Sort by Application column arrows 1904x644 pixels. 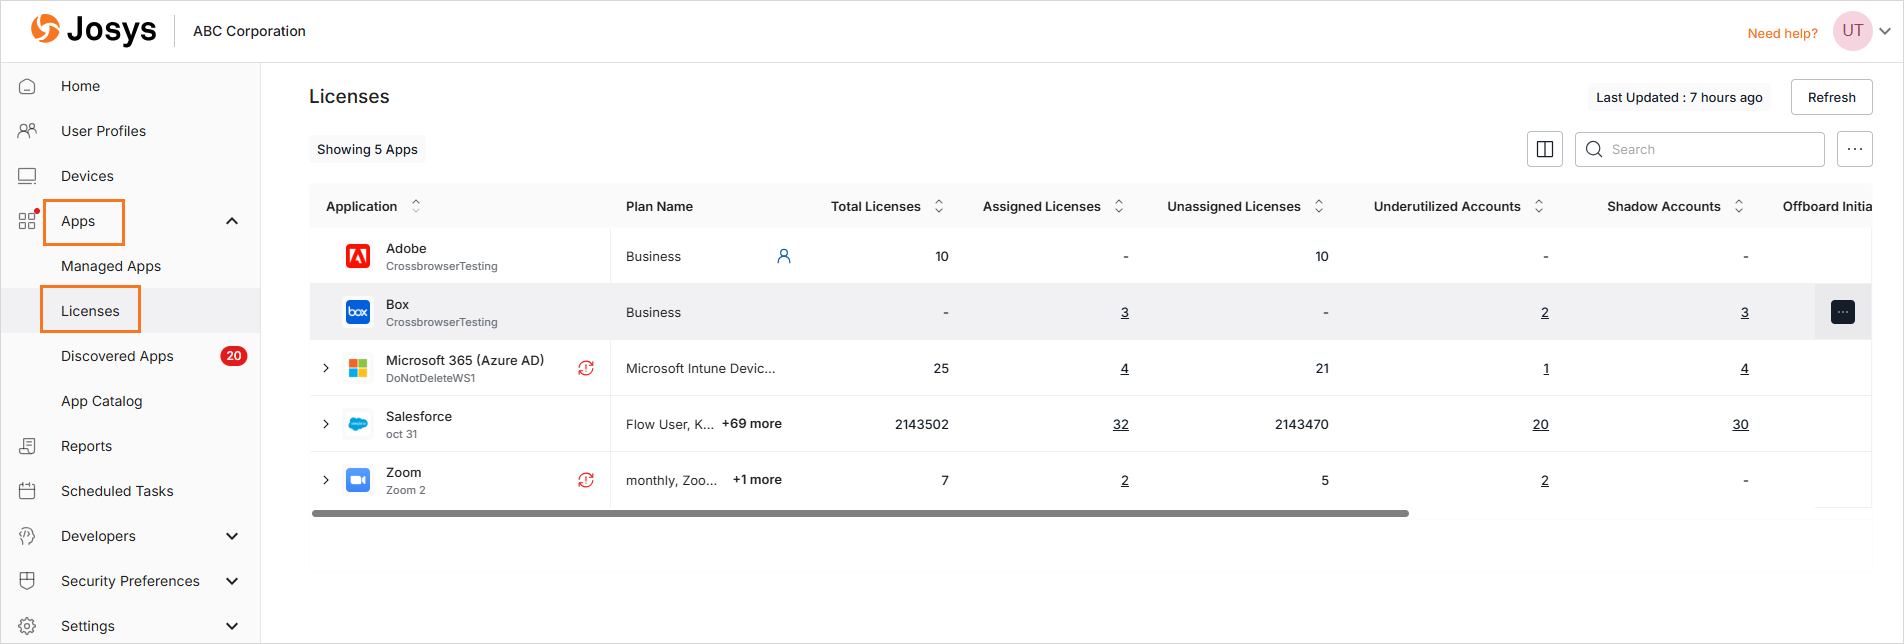[x=416, y=206]
